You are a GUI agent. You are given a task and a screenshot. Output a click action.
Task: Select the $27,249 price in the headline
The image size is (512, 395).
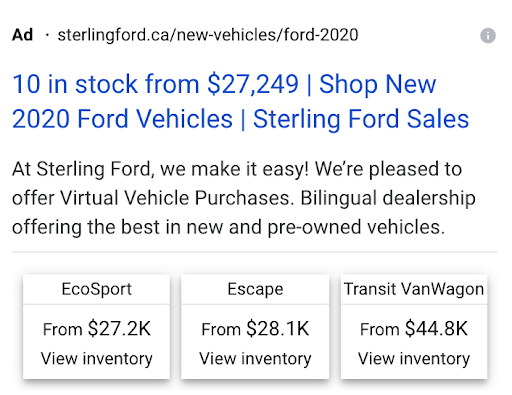[x=253, y=84]
